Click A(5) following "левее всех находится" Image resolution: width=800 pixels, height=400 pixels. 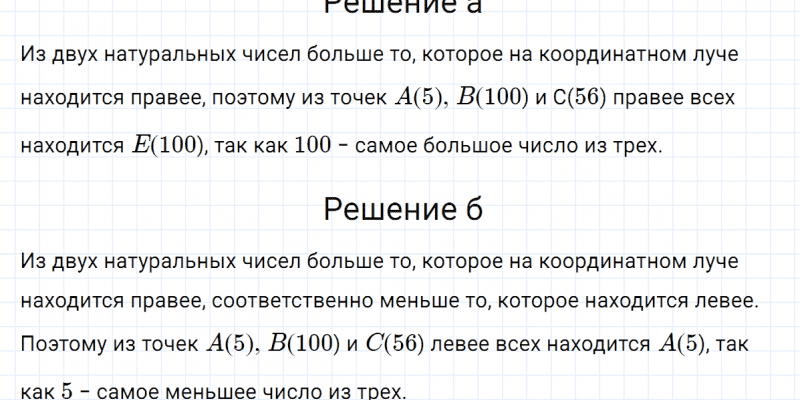coord(683,343)
